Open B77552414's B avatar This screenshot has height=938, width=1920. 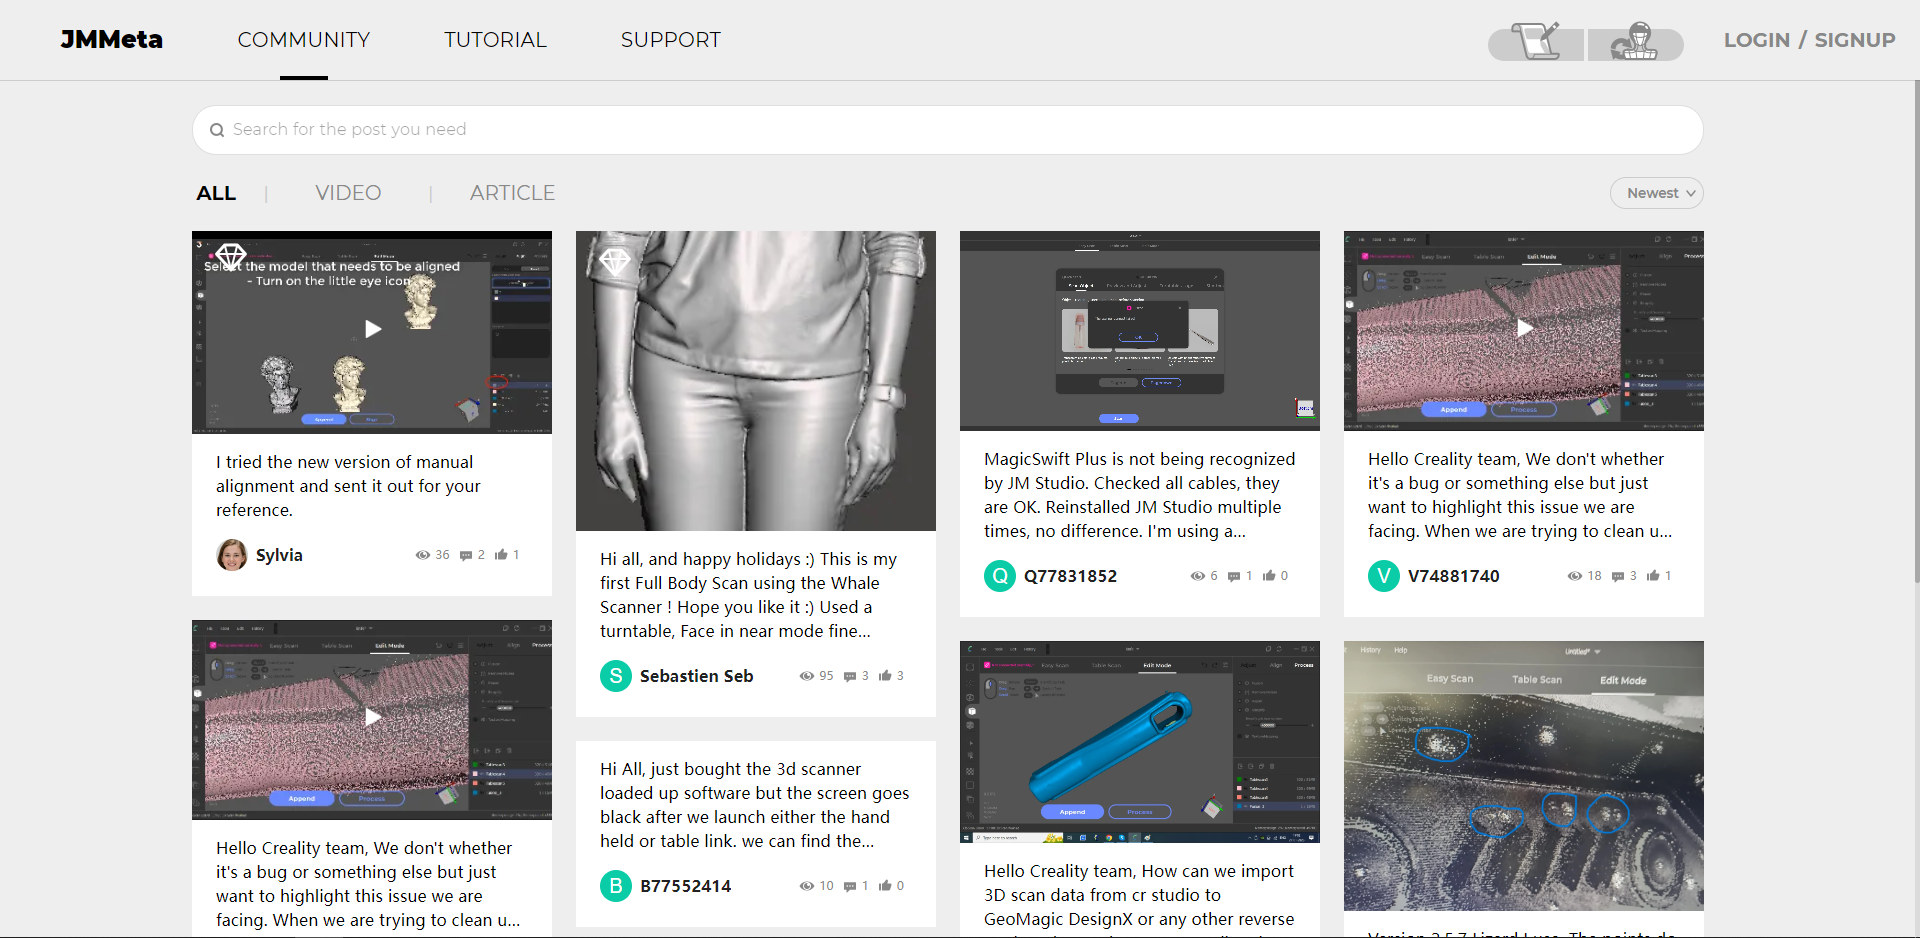[616, 886]
